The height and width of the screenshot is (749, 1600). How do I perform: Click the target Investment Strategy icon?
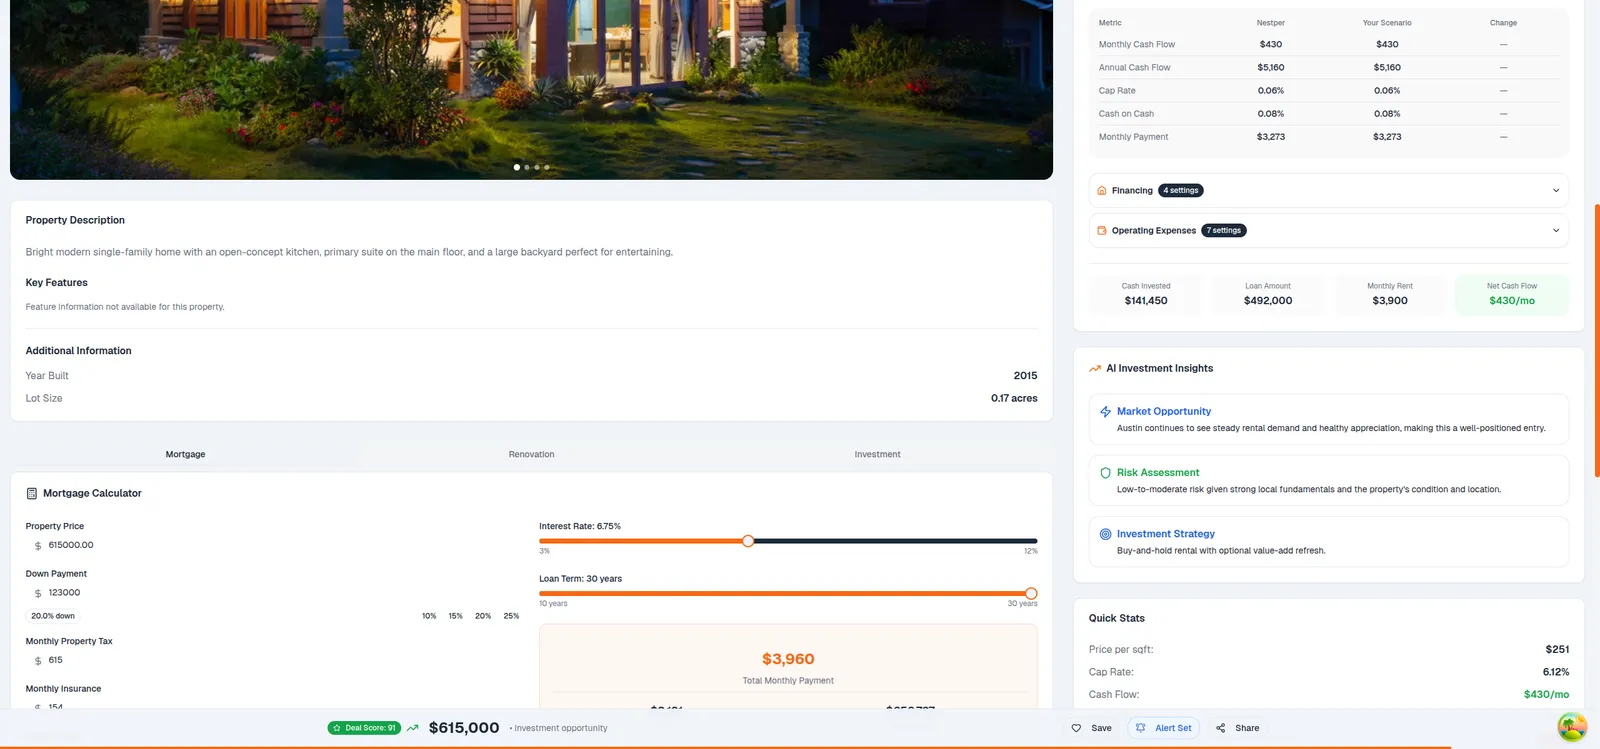coord(1105,534)
